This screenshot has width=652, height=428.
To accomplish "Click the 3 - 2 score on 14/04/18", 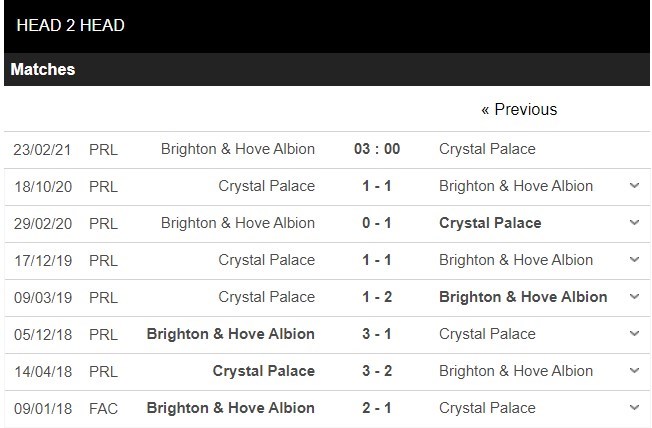I will (377, 371).
